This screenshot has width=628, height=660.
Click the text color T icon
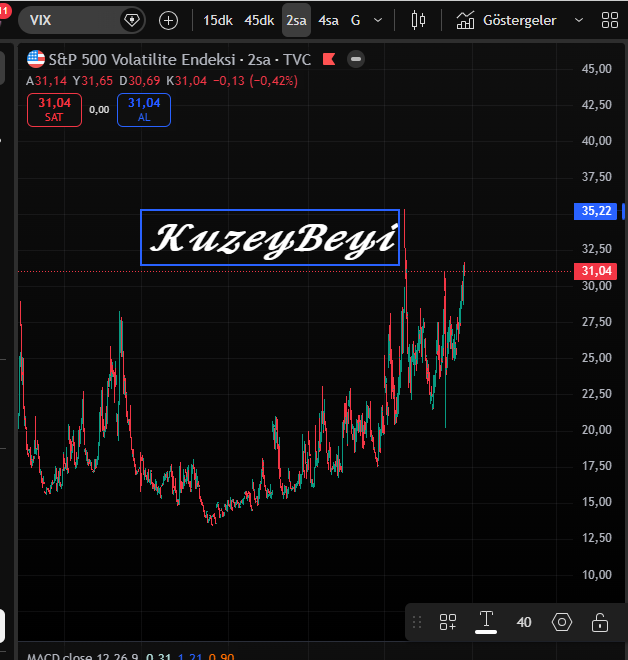pyautogui.click(x=486, y=621)
